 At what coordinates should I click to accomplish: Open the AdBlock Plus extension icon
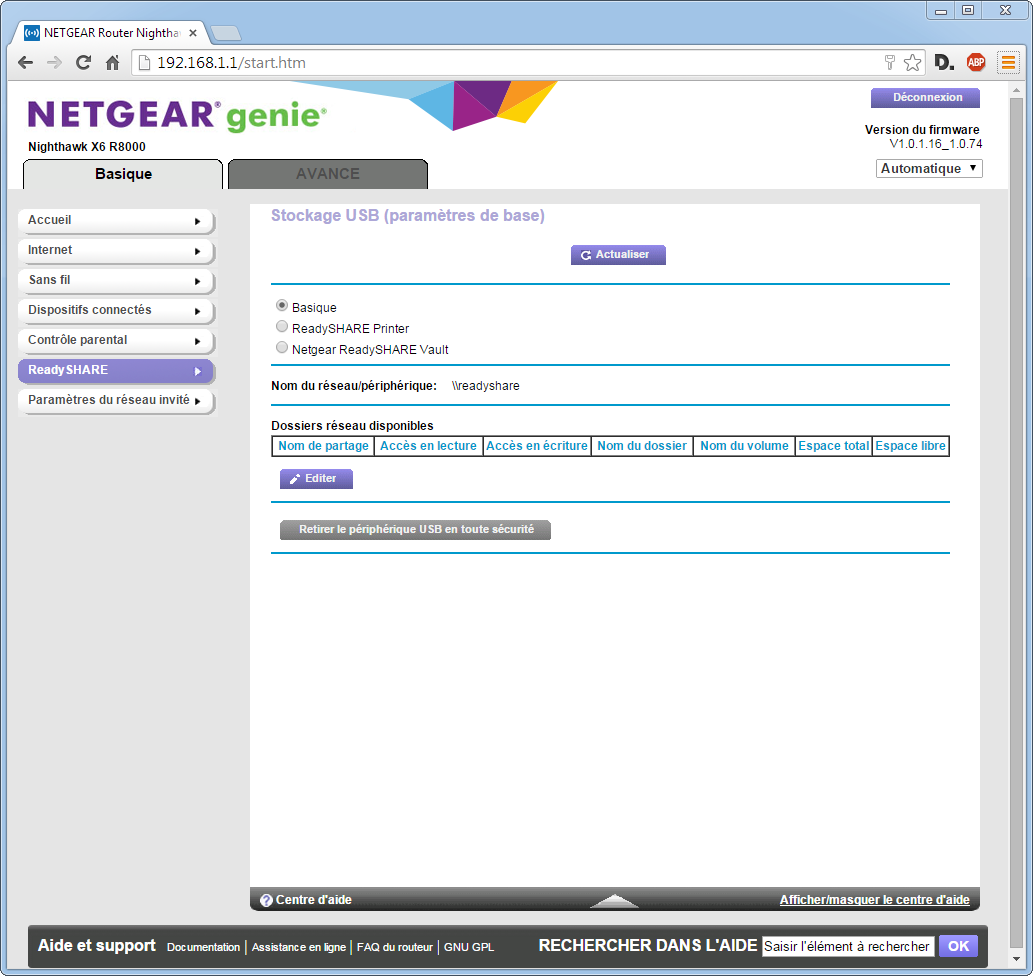[x=976, y=63]
